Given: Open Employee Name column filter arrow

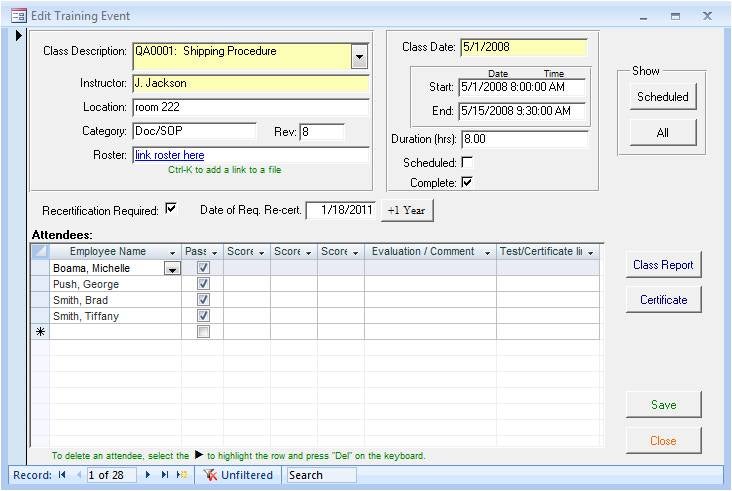Looking at the screenshot, I should pyautogui.click(x=172, y=253).
